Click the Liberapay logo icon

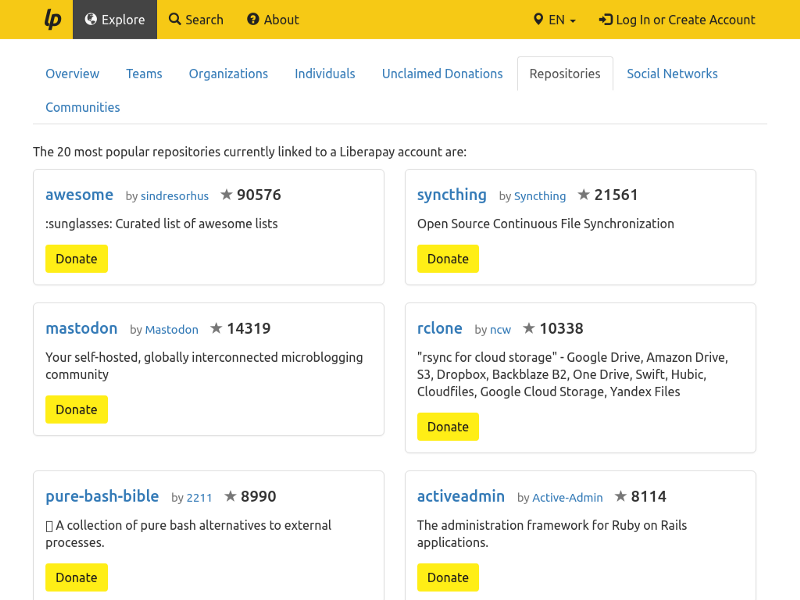[53, 19]
